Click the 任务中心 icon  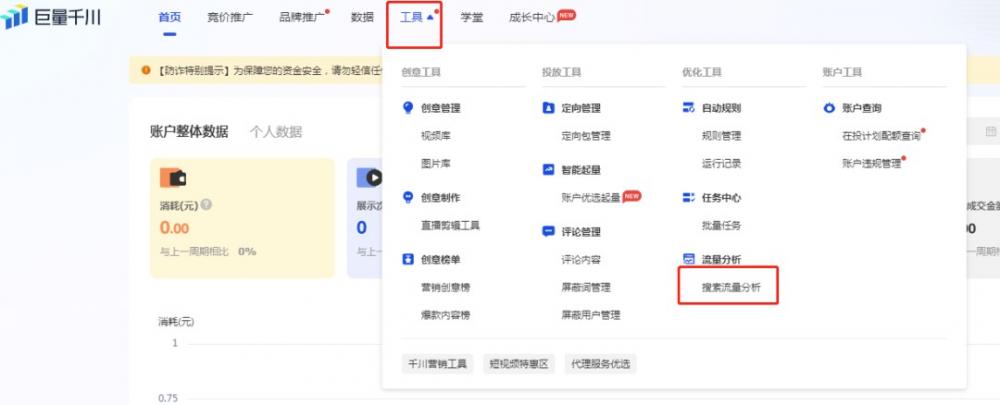[688, 198]
